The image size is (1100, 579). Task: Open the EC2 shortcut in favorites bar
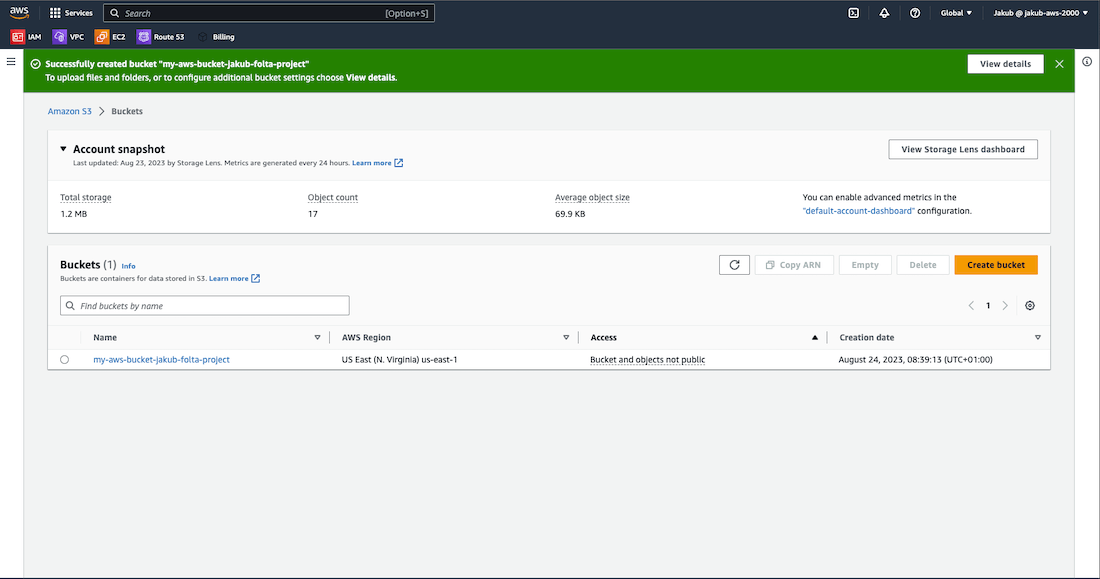point(111,37)
